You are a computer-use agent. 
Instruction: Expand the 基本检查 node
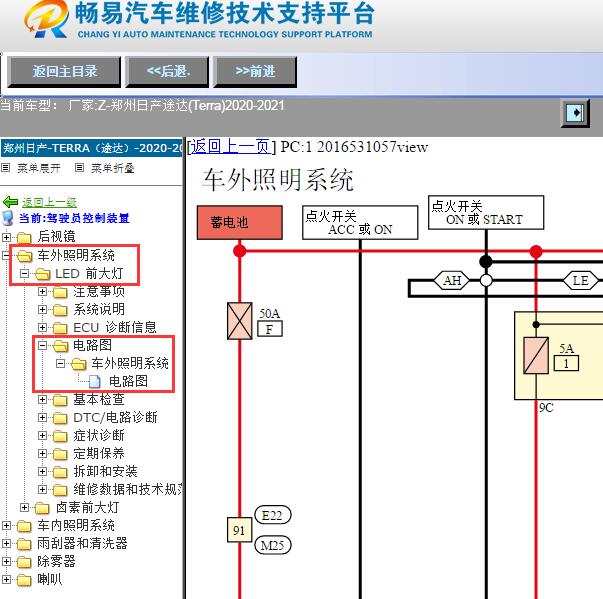tap(42, 399)
